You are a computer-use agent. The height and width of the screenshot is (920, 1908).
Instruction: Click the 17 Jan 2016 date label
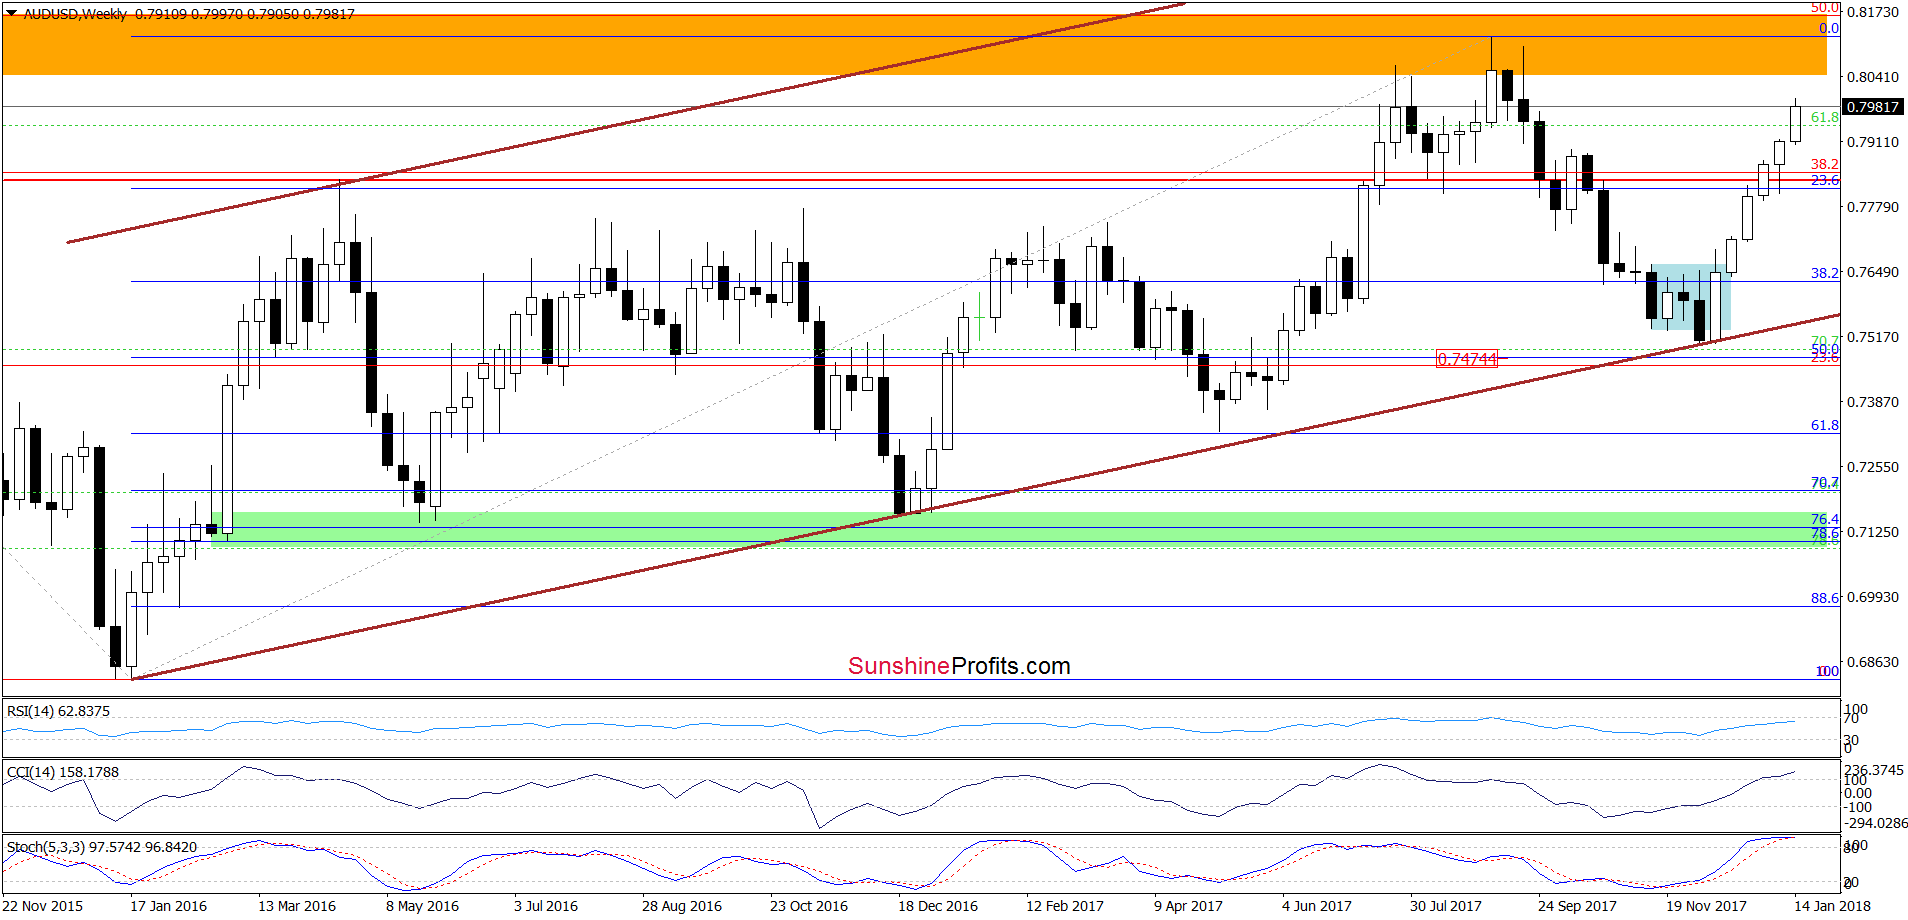click(168, 906)
